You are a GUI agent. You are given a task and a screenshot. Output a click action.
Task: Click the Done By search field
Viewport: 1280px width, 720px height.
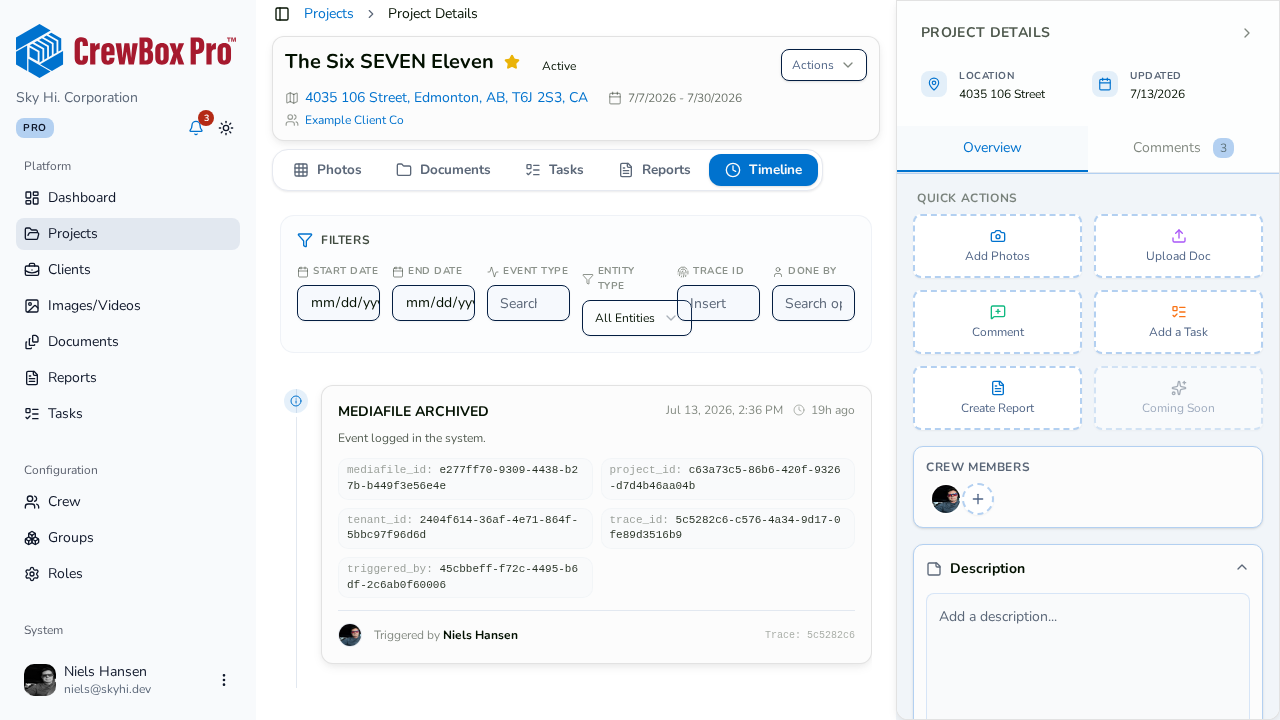(813, 303)
